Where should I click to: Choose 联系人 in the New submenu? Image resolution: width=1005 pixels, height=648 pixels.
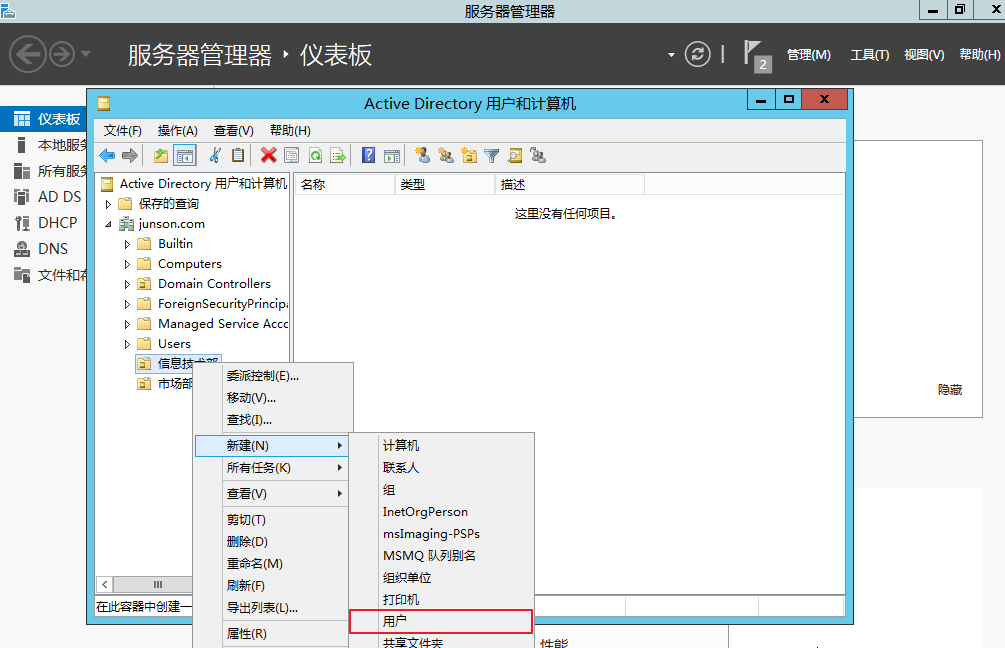(x=441, y=468)
